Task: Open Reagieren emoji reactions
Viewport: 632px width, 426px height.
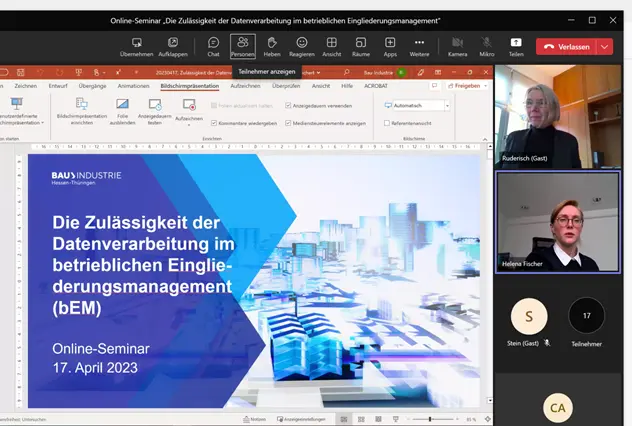Action: [x=301, y=42]
